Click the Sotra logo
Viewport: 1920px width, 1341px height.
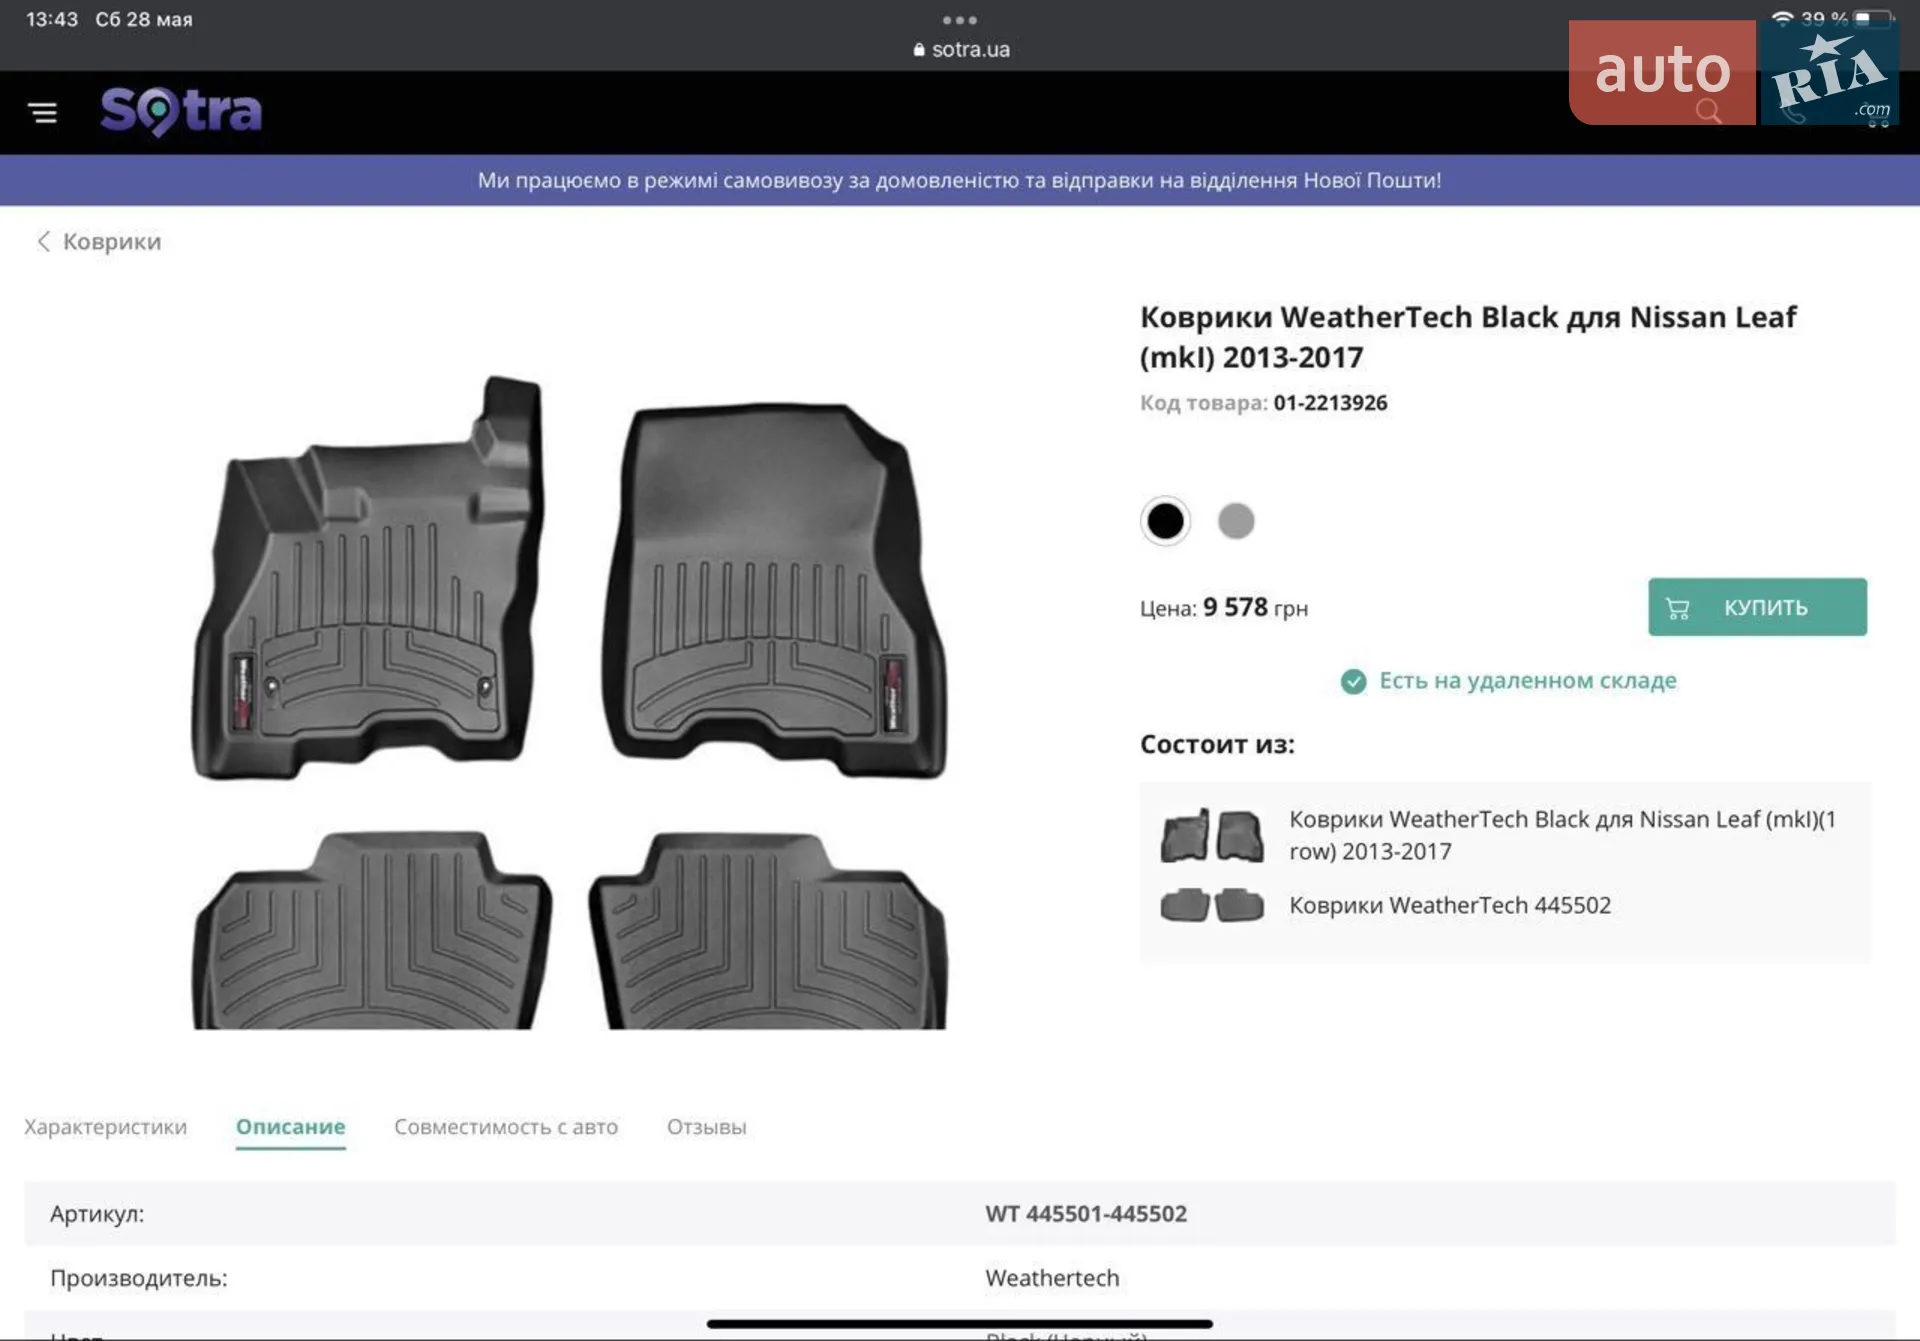click(x=181, y=111)
